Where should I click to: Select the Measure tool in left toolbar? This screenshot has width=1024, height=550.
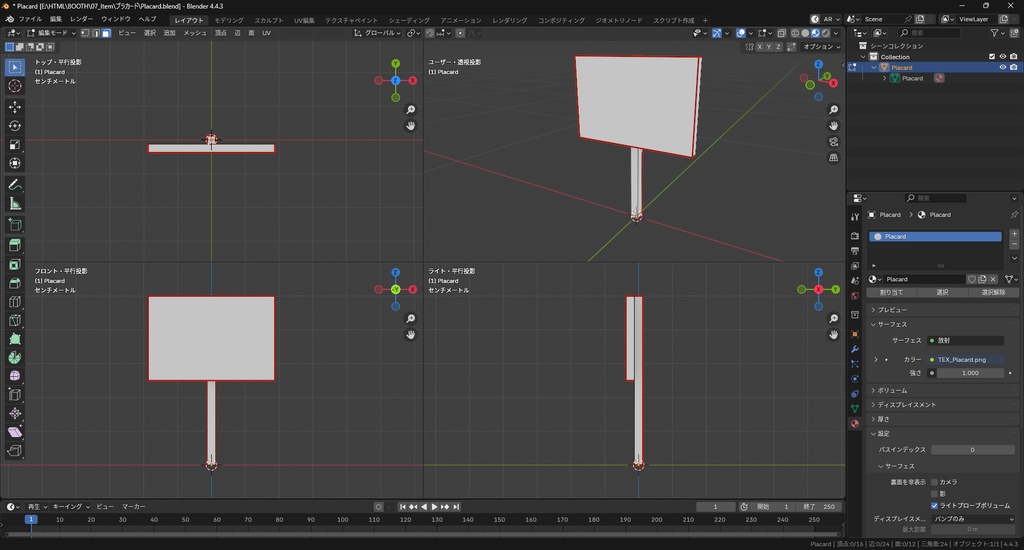click(x=15, y=203)
